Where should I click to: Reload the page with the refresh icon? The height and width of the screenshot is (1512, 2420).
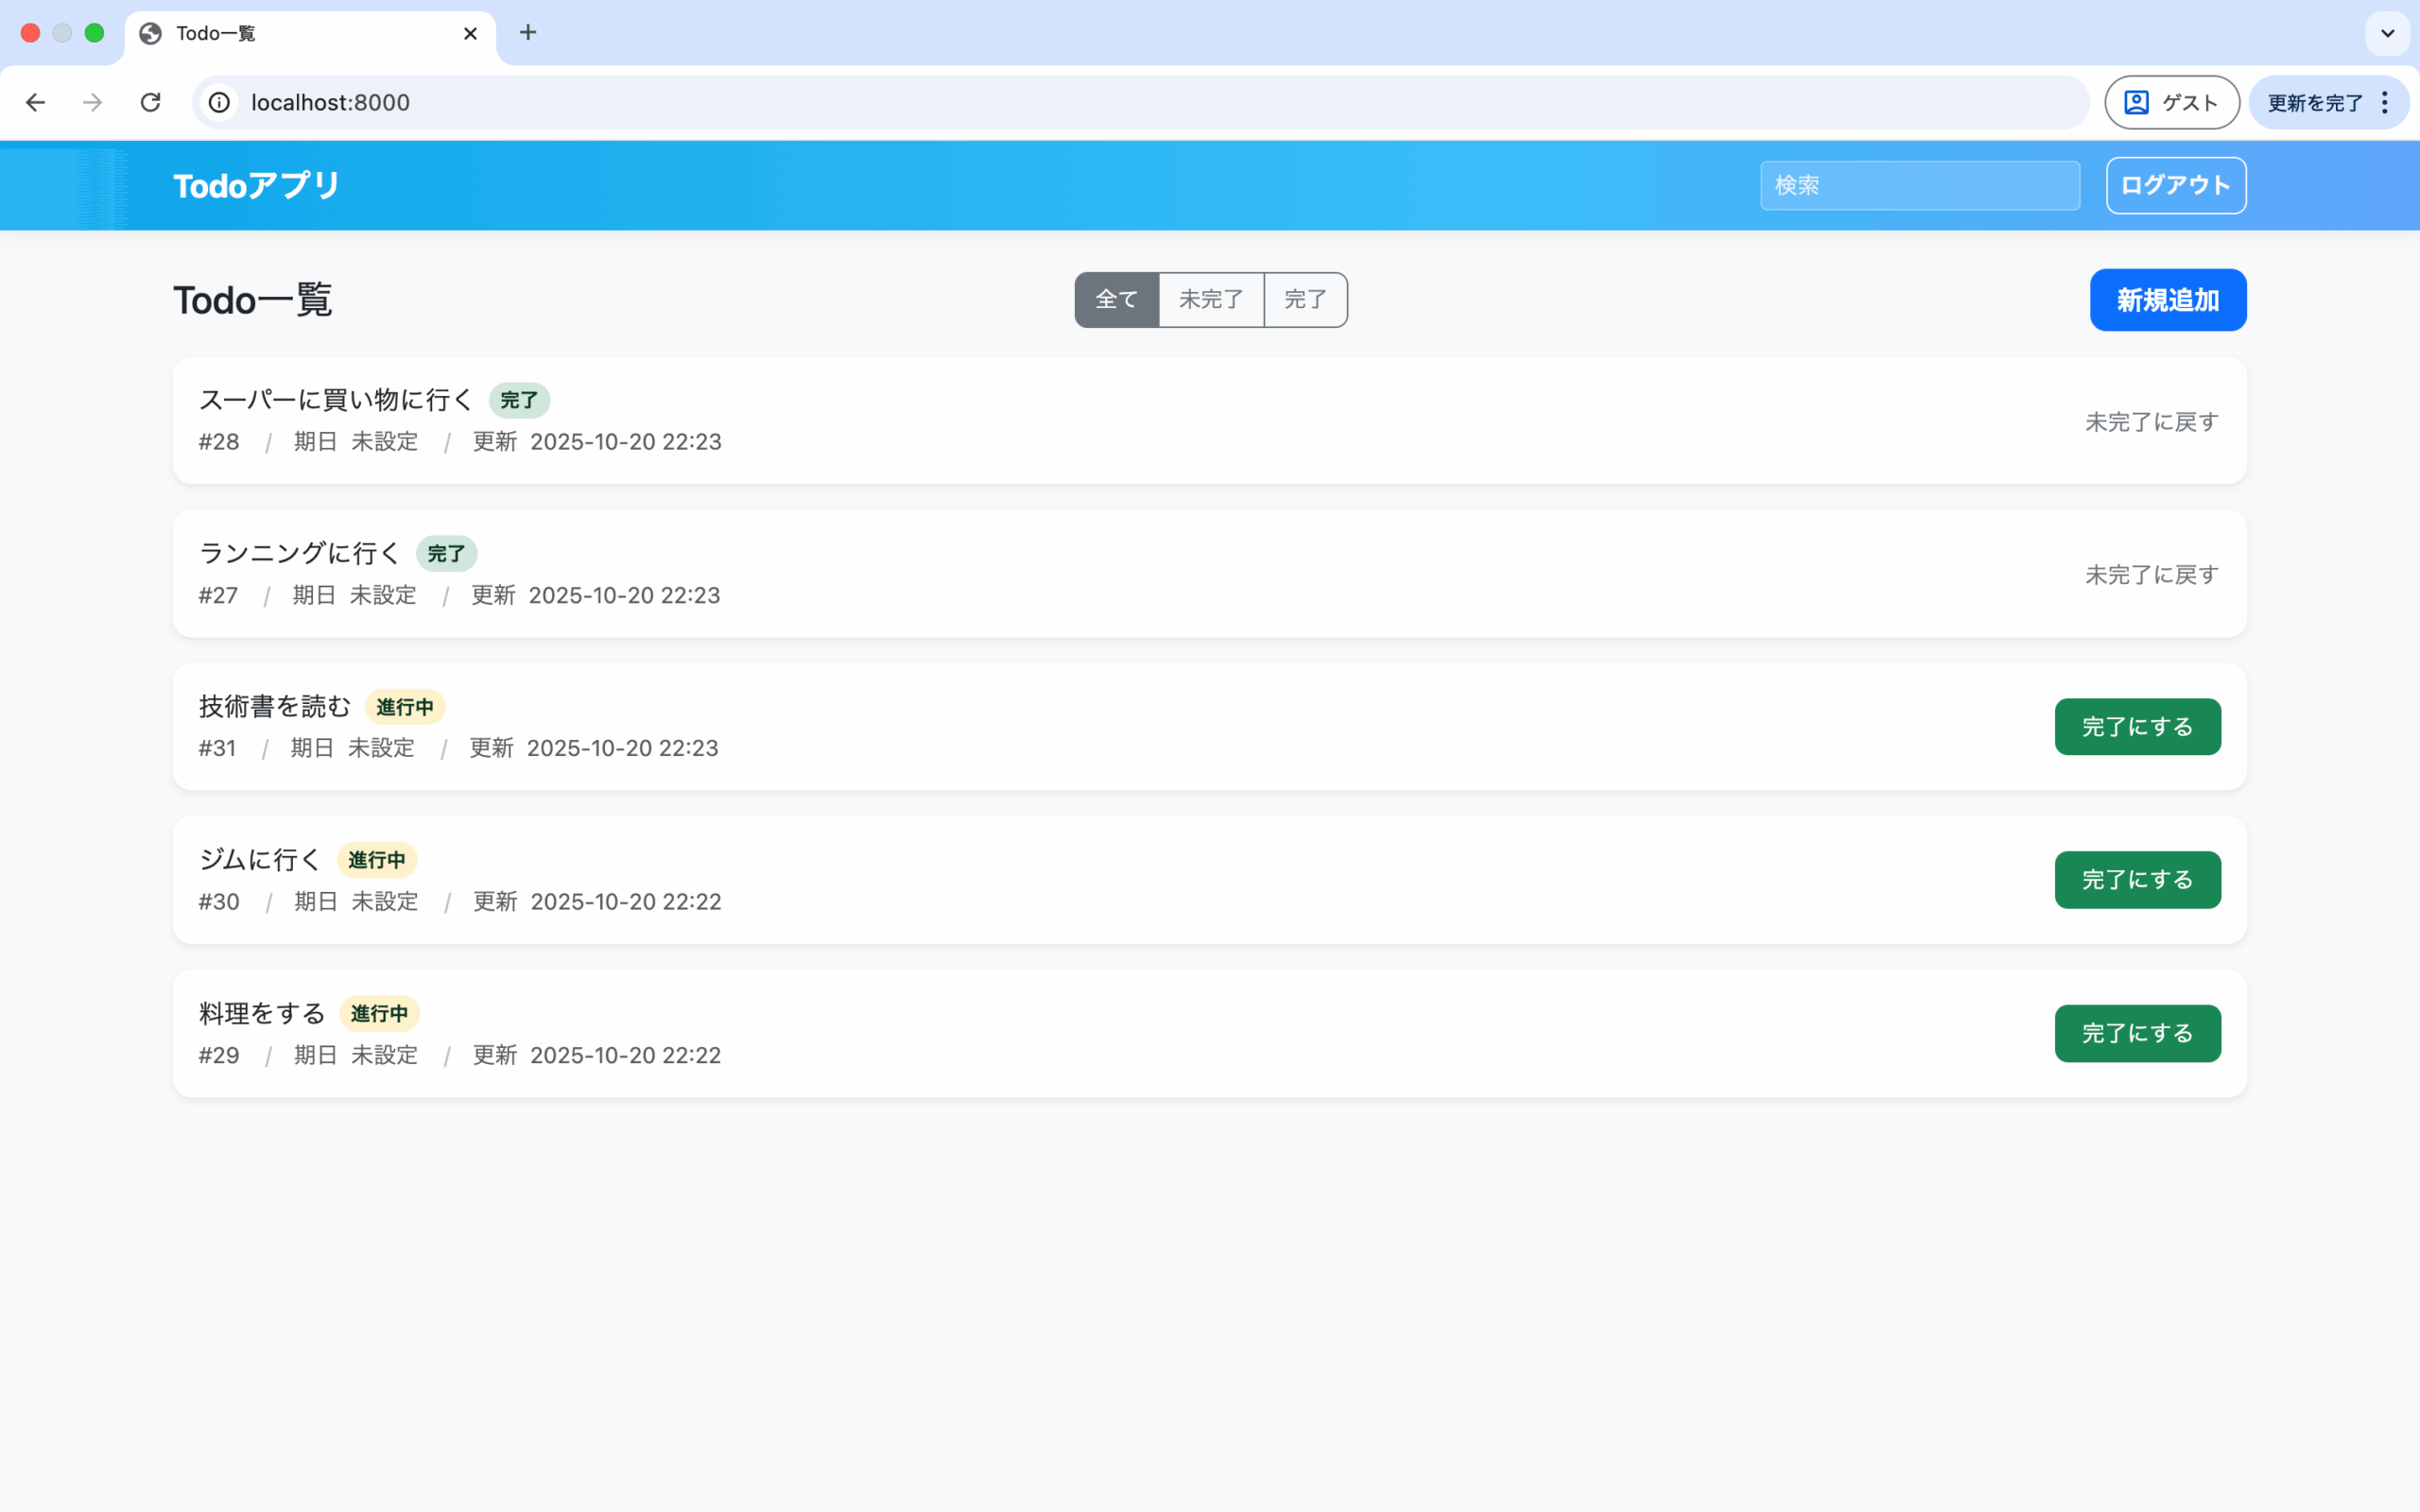coord(151,102)
